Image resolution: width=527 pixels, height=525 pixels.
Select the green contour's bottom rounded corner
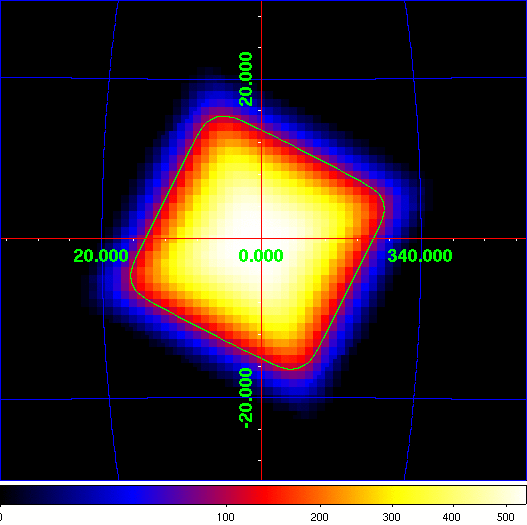[292, 368]
